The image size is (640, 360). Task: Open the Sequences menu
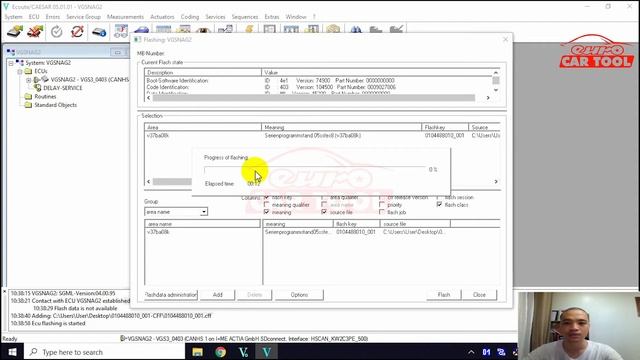click(245, 17)
